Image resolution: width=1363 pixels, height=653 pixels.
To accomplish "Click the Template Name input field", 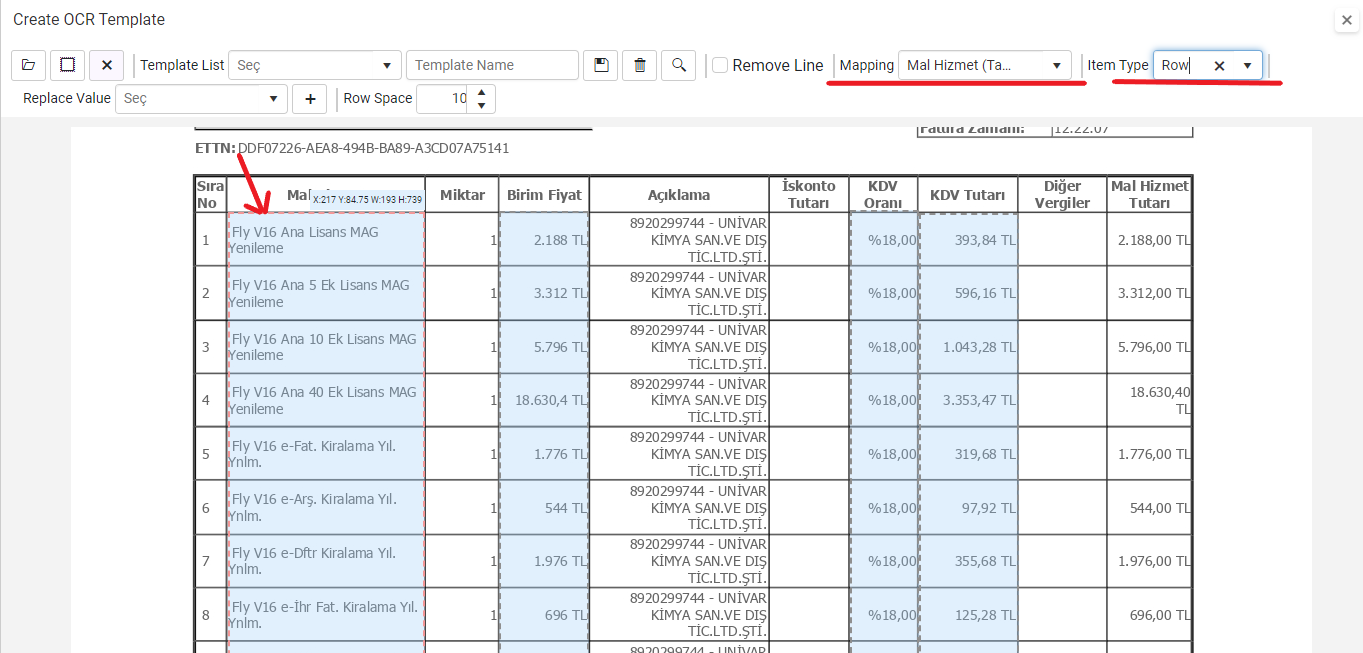I will pos(492,65).
